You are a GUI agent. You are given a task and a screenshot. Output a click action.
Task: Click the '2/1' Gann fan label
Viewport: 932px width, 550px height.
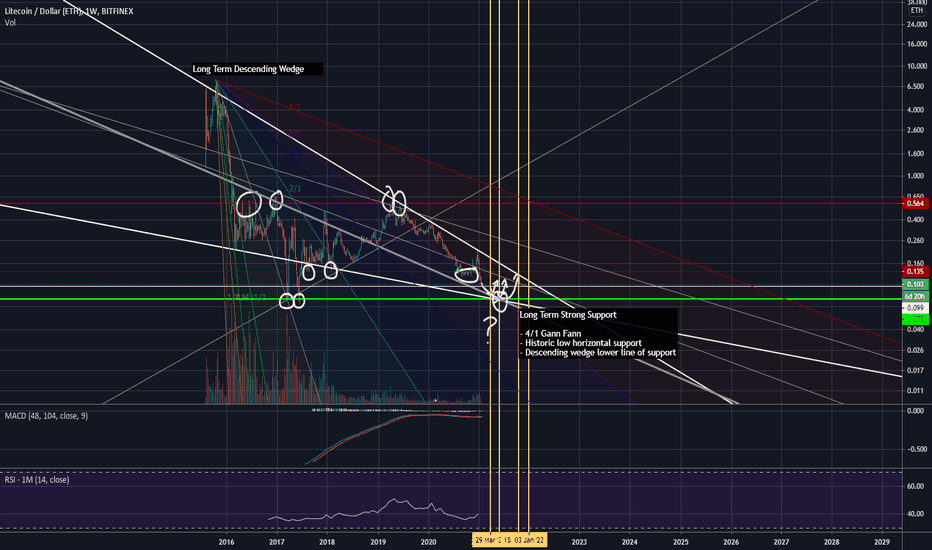click(x=295, y=188)
